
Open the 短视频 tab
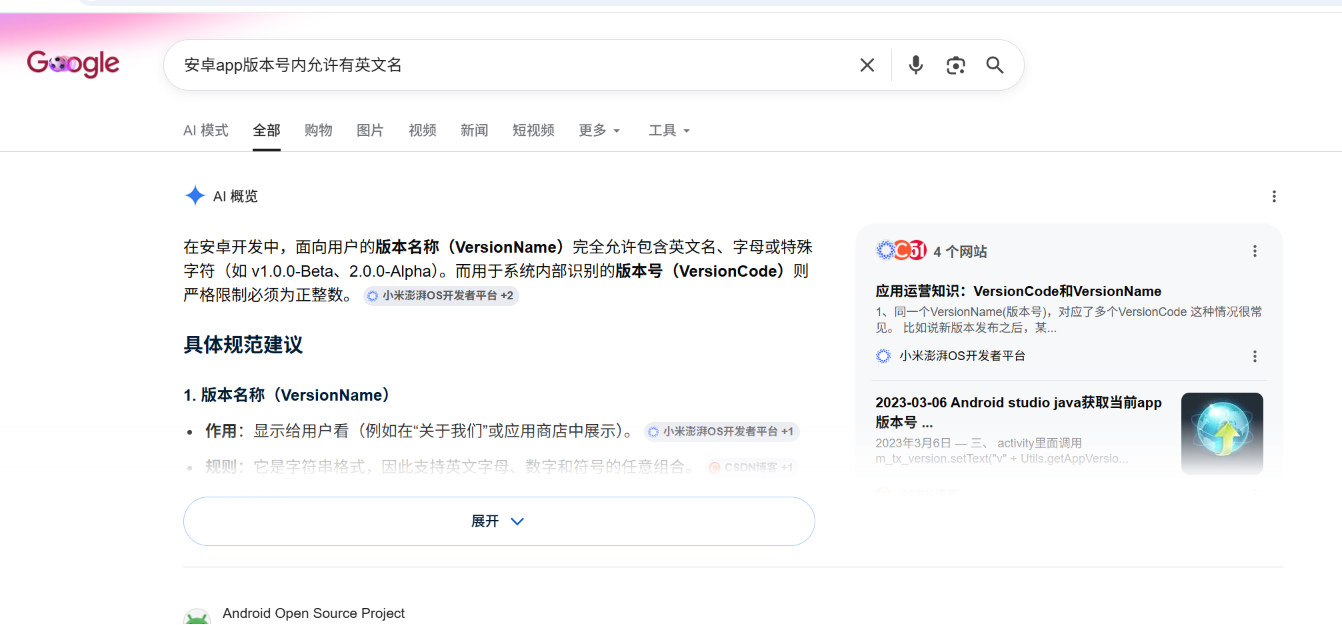[x=534, y=130]
